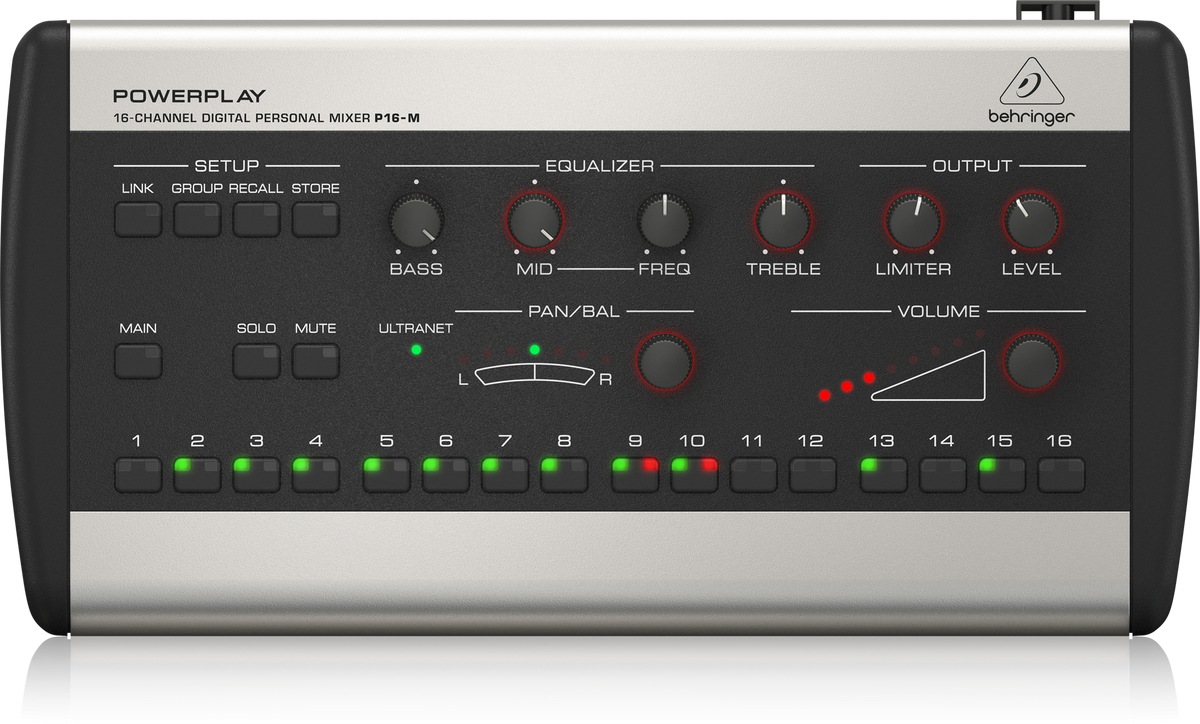
Task: Click the TREBLE equalizer knob
Action: pyautogui.click(x=783, y=222)
